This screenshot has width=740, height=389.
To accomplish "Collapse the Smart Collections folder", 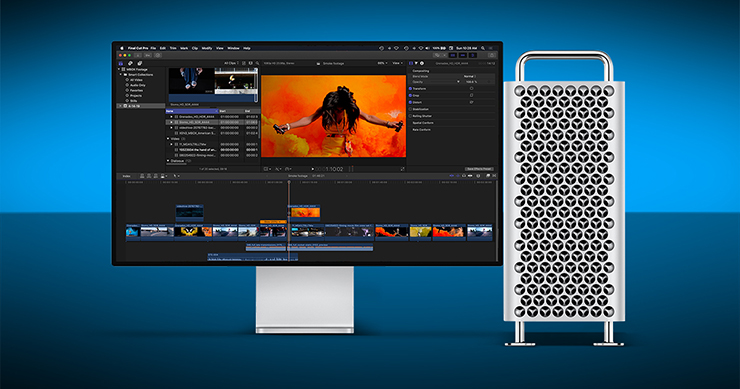I will pos(121,75).
